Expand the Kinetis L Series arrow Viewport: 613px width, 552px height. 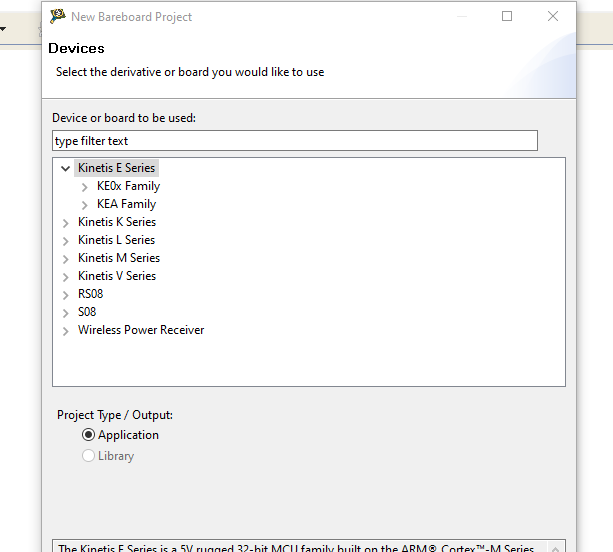point(66,241)
